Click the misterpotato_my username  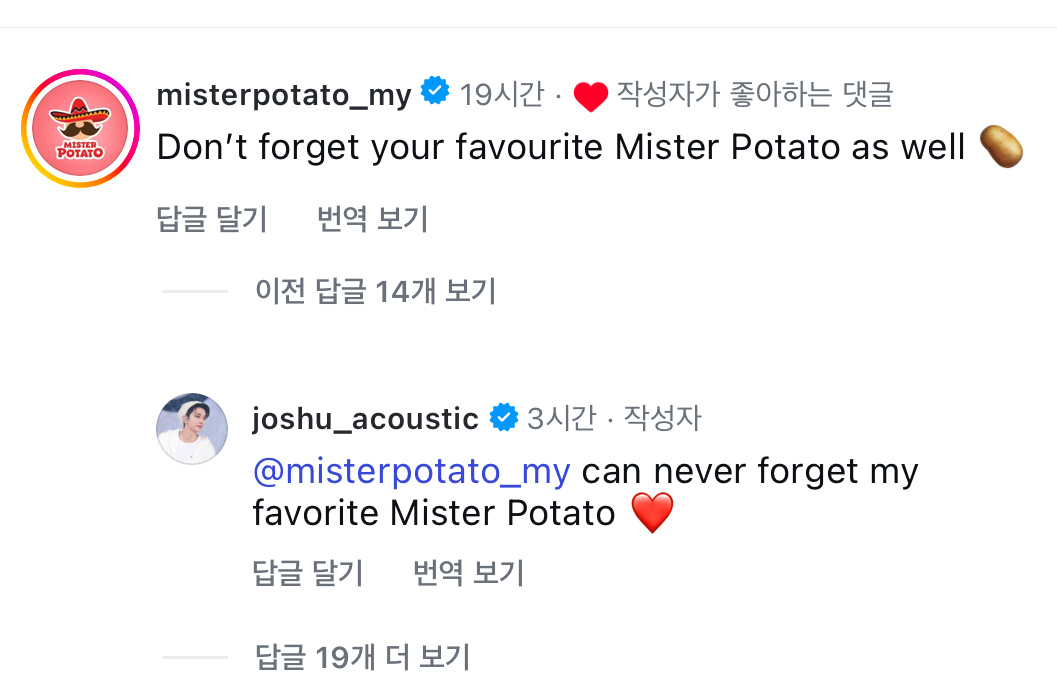point(284,95)
